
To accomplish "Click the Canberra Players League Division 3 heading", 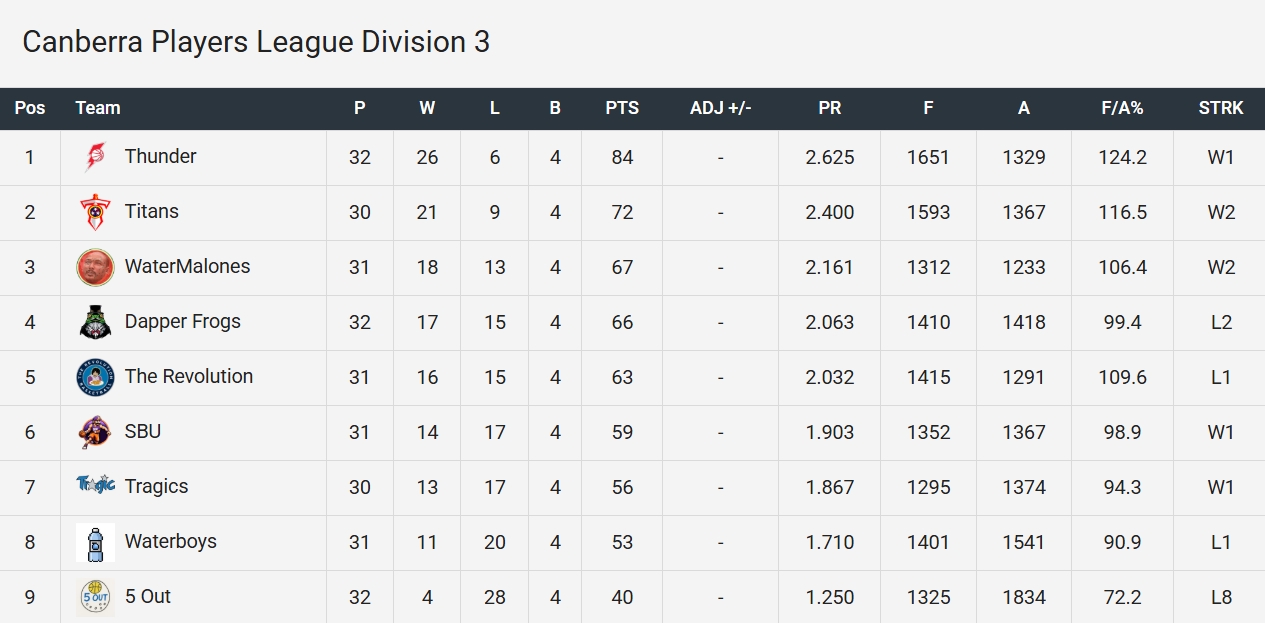I will click(x=256, y=42).
